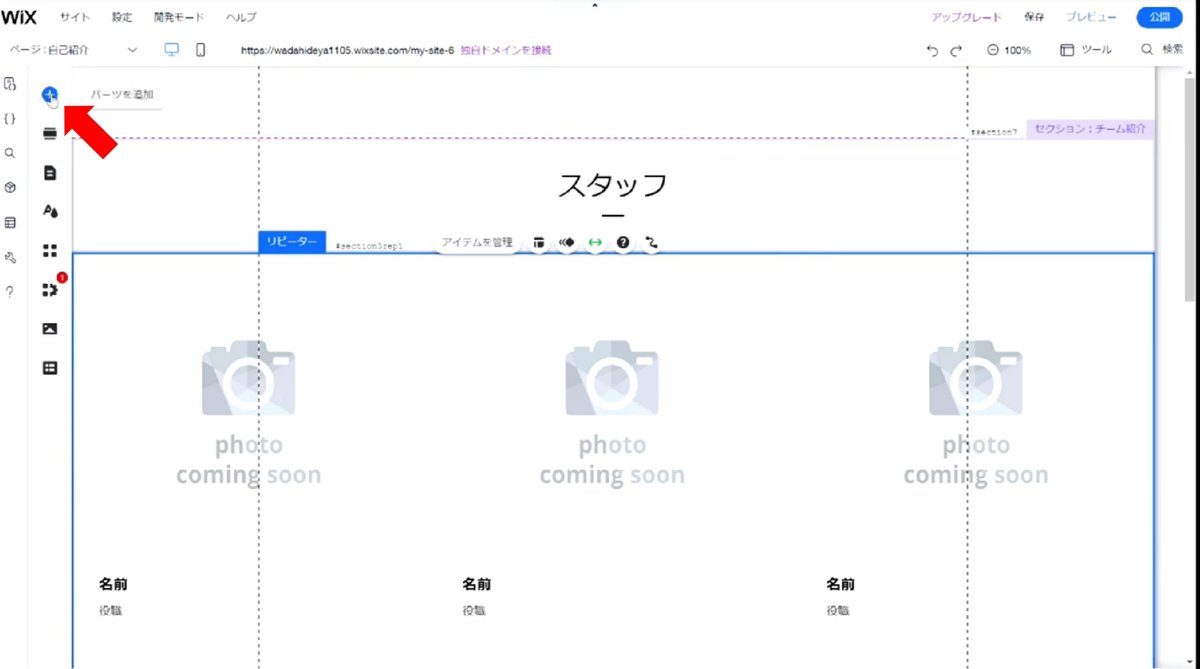Click the middle 名前 text
This screenshot has width=1200, height=669.
coord(477,584)
